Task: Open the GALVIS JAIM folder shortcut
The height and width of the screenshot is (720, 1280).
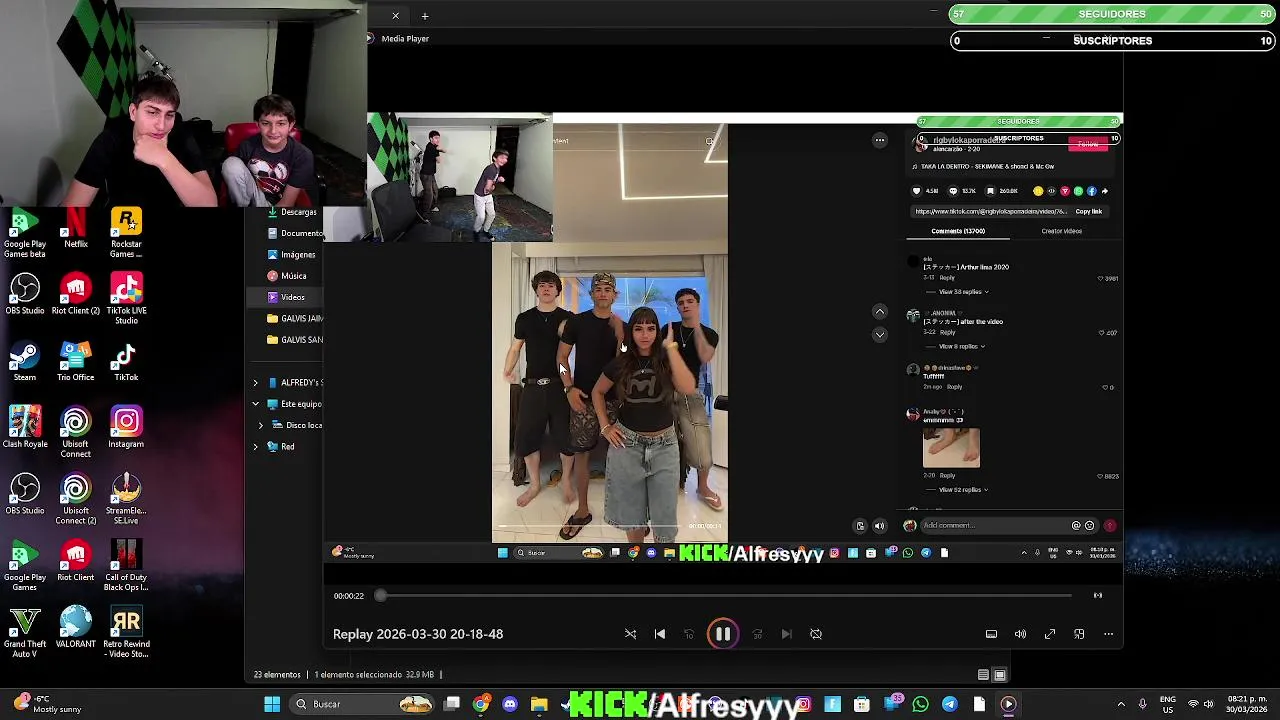Action: [295, 319]
